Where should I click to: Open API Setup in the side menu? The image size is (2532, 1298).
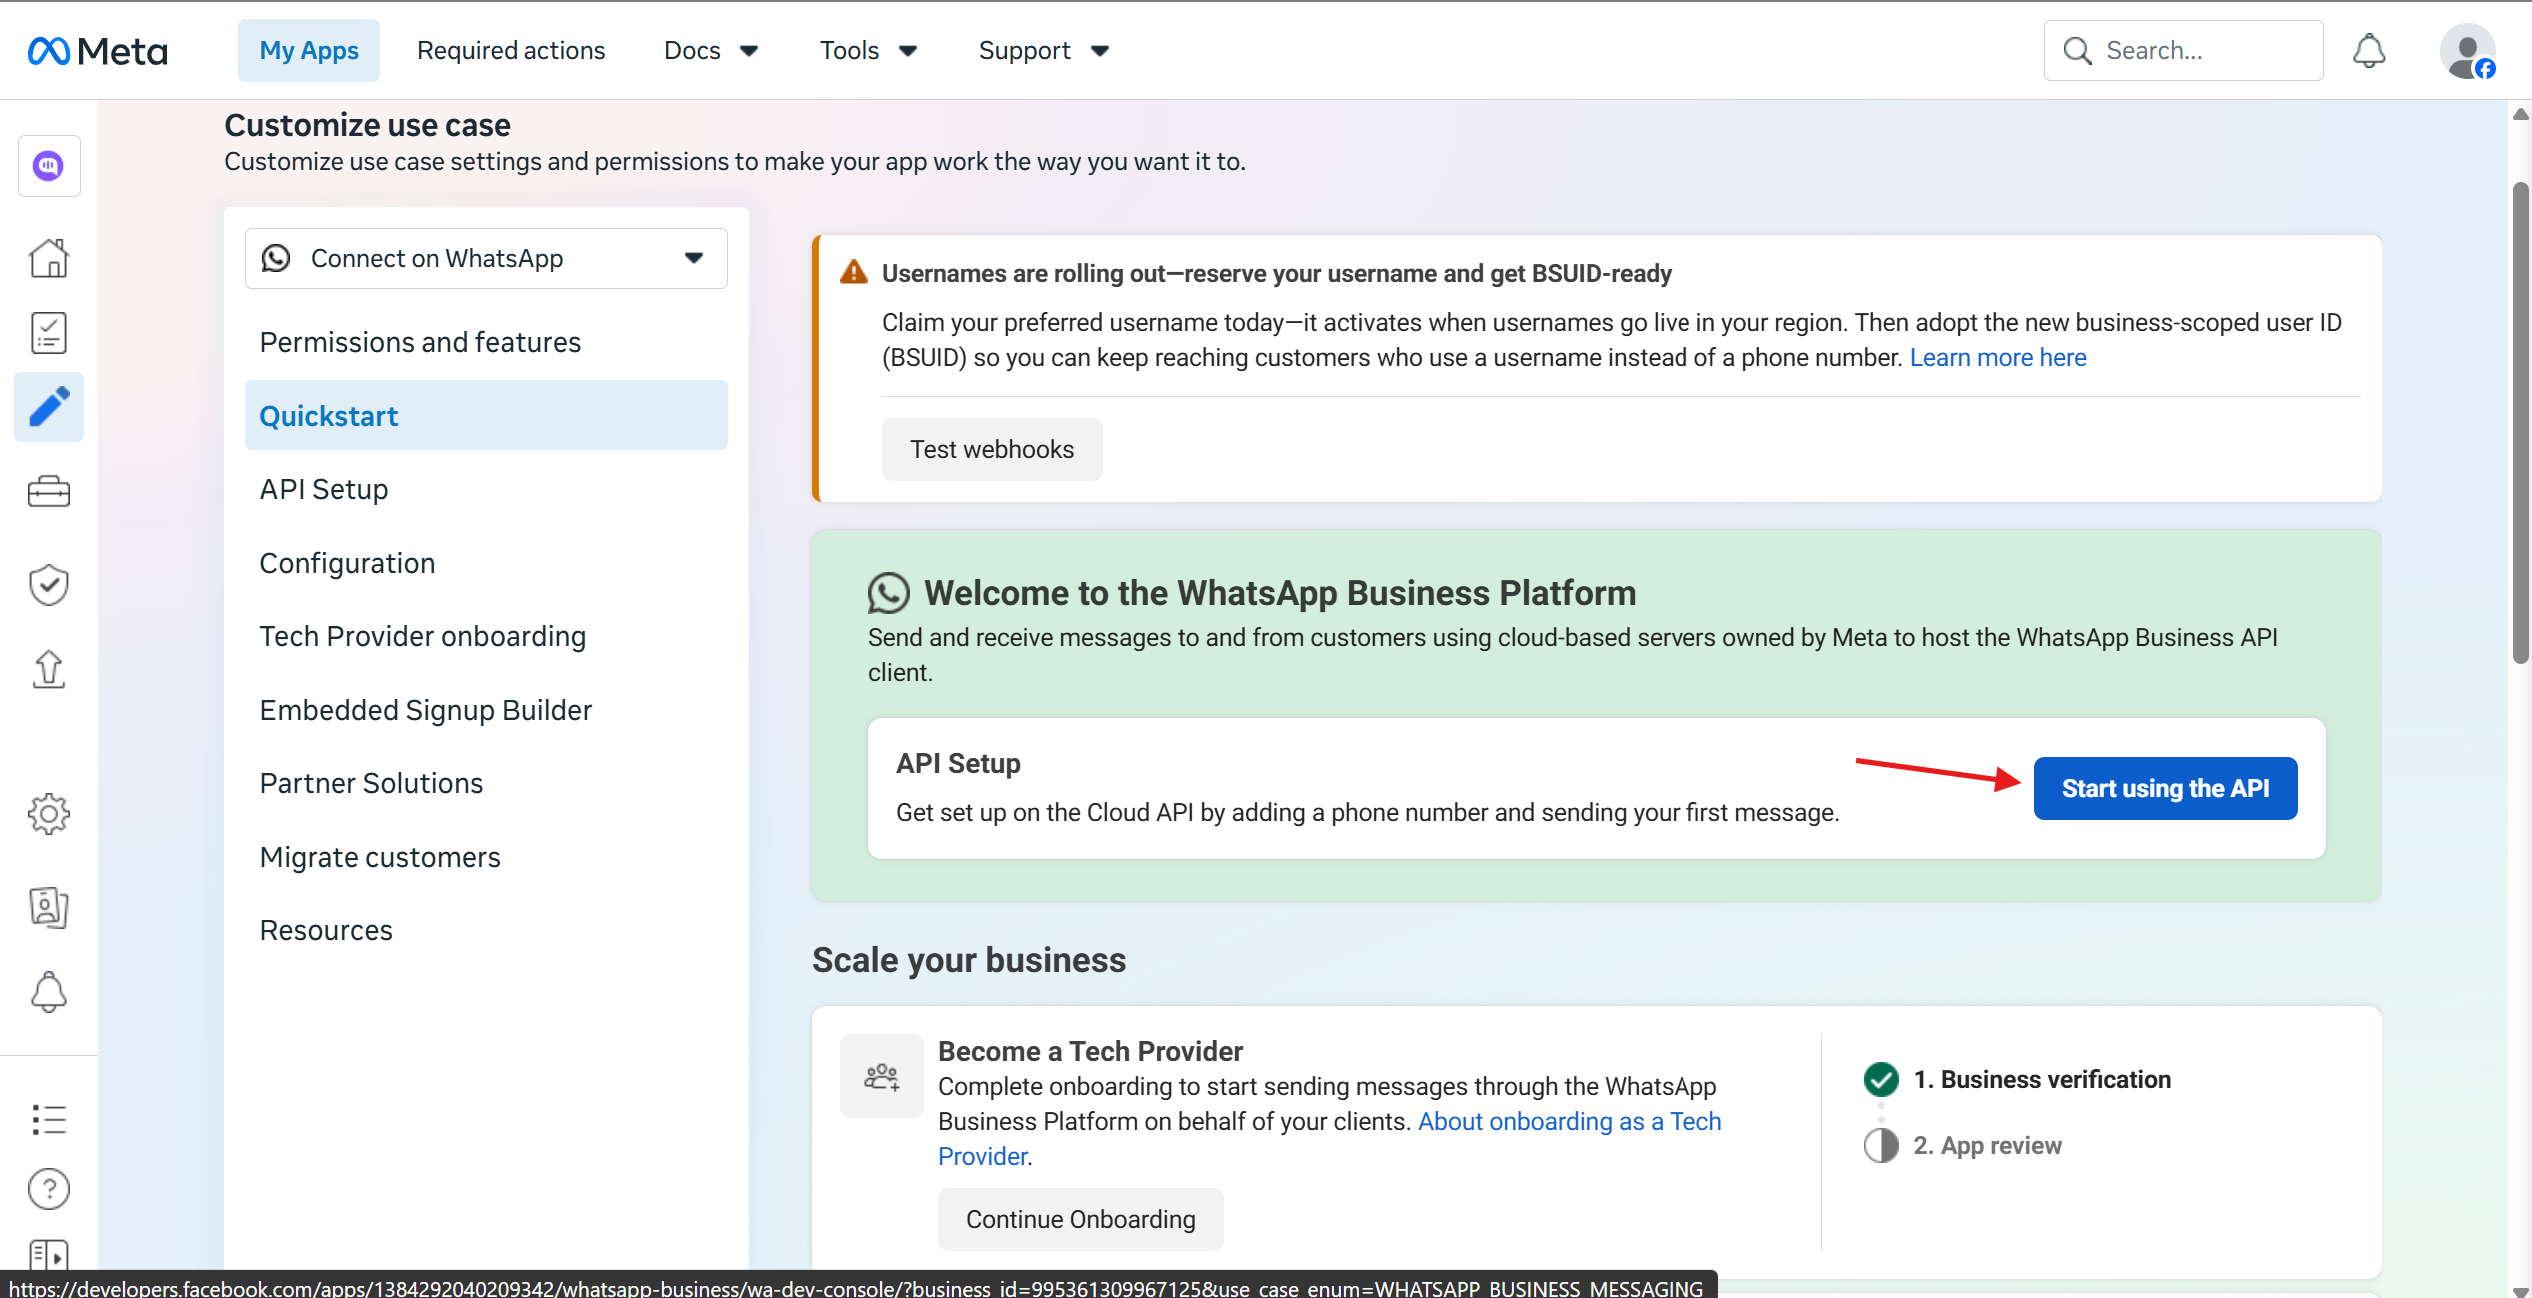pos(486,489)
